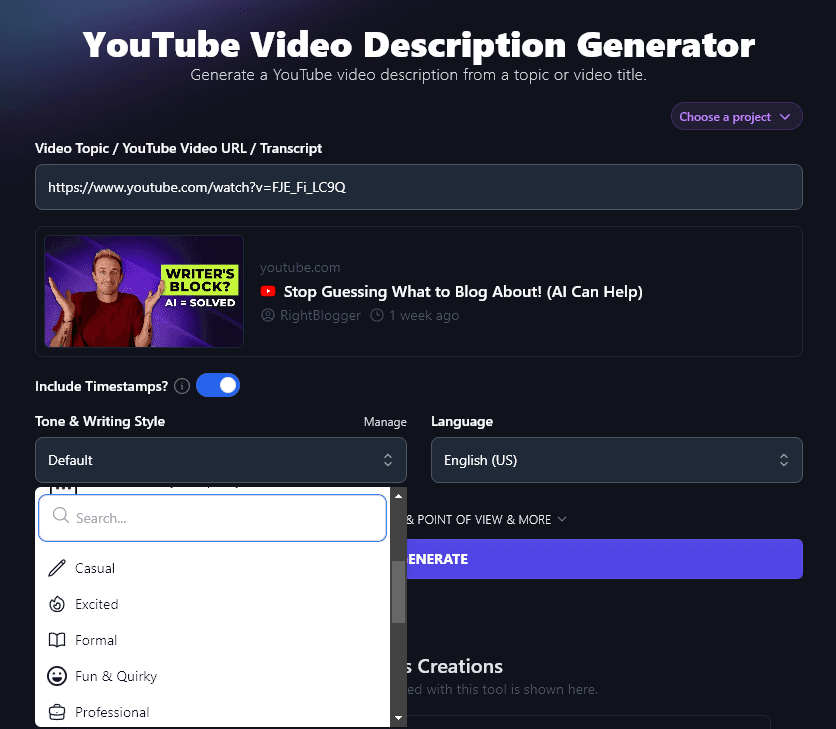Select the pencil icon beside Casual
This screenshot has height=729, width=836.
coord(57,568)
